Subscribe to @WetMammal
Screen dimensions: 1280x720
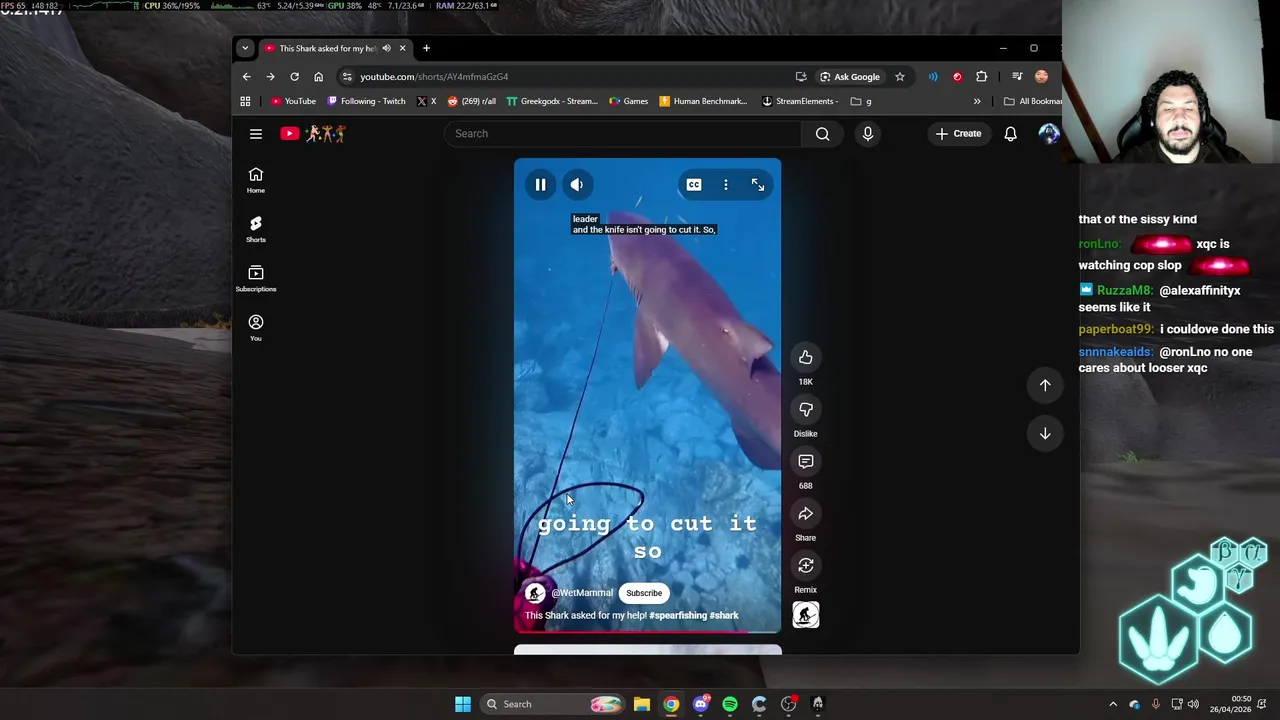(644, 593)
